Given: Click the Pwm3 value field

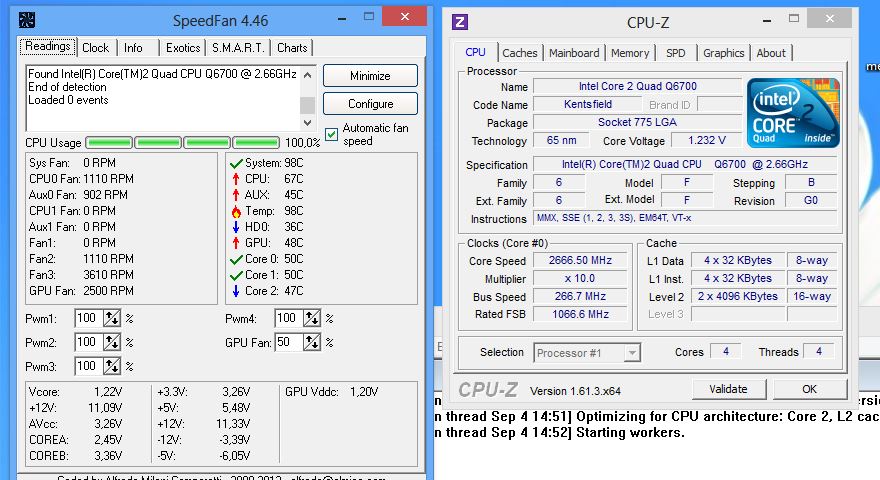Looking at the screenshot, I should coord(88,366).
